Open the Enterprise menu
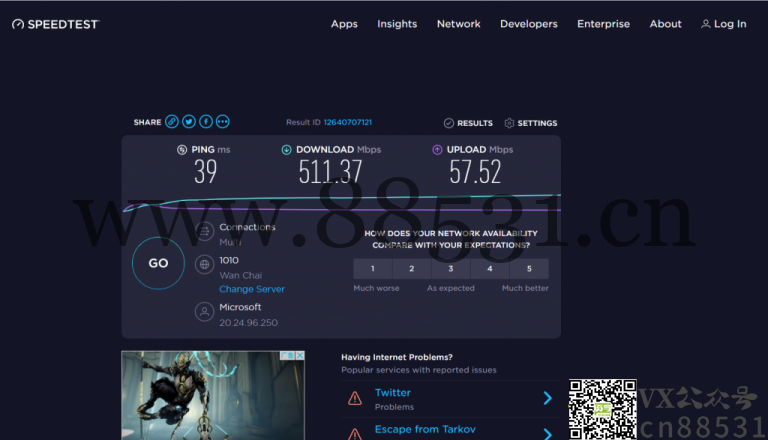The height and width of the screenshot is (440, 768). (603, 24)
